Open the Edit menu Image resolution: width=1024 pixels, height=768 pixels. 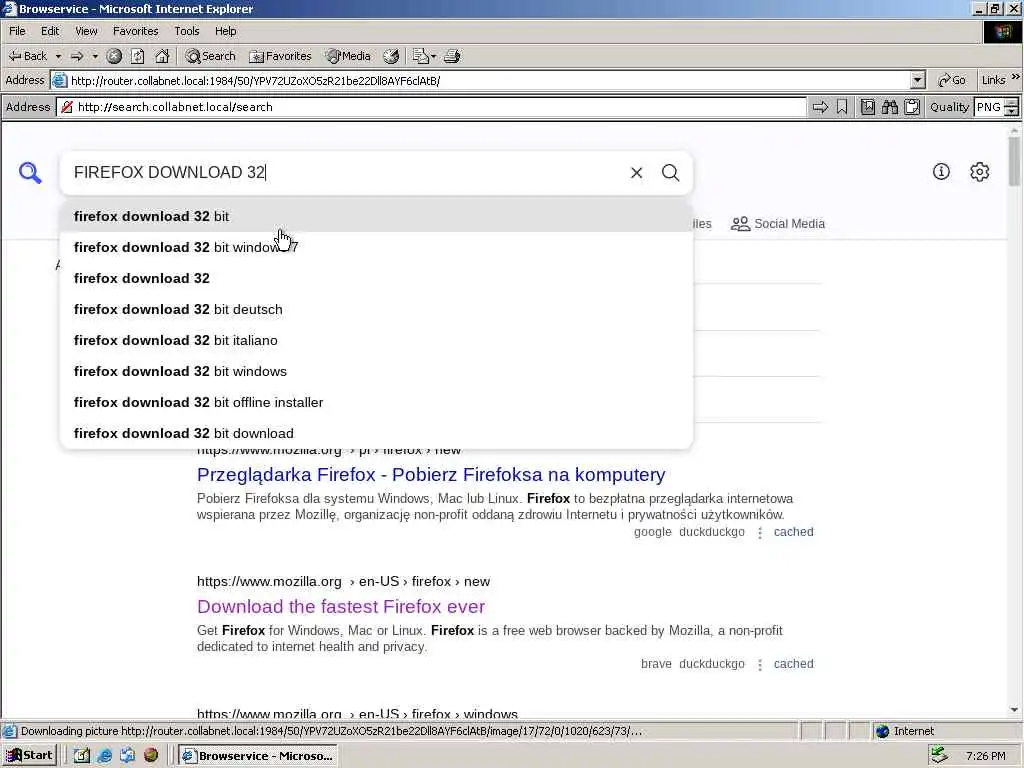[x=50, y=31]
